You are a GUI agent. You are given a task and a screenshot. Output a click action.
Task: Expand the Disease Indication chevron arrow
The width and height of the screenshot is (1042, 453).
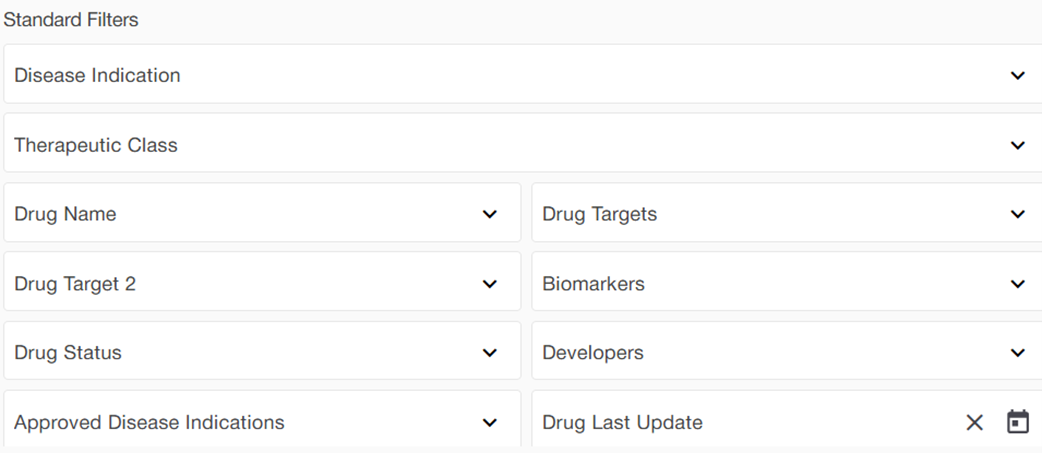tap(1017, 75)
